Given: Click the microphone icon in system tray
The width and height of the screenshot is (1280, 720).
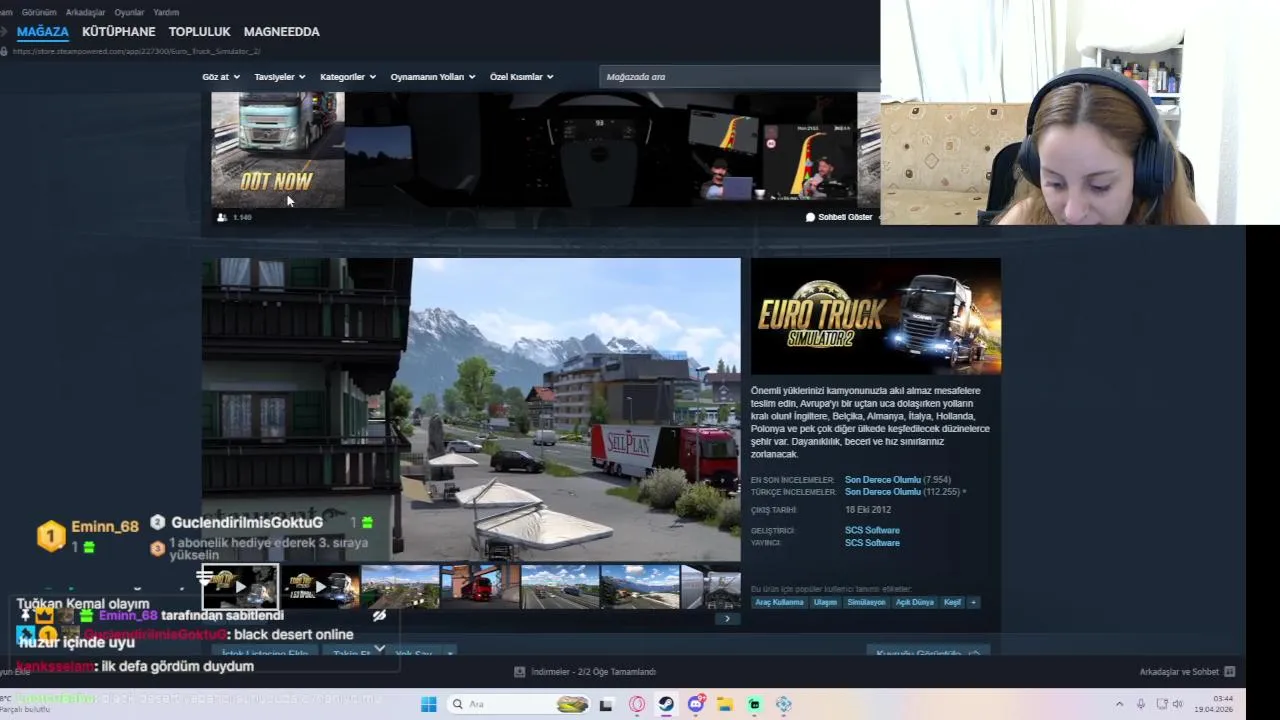Looking at the screenshot, I should pyautogui.click(x=1141, y=704).
